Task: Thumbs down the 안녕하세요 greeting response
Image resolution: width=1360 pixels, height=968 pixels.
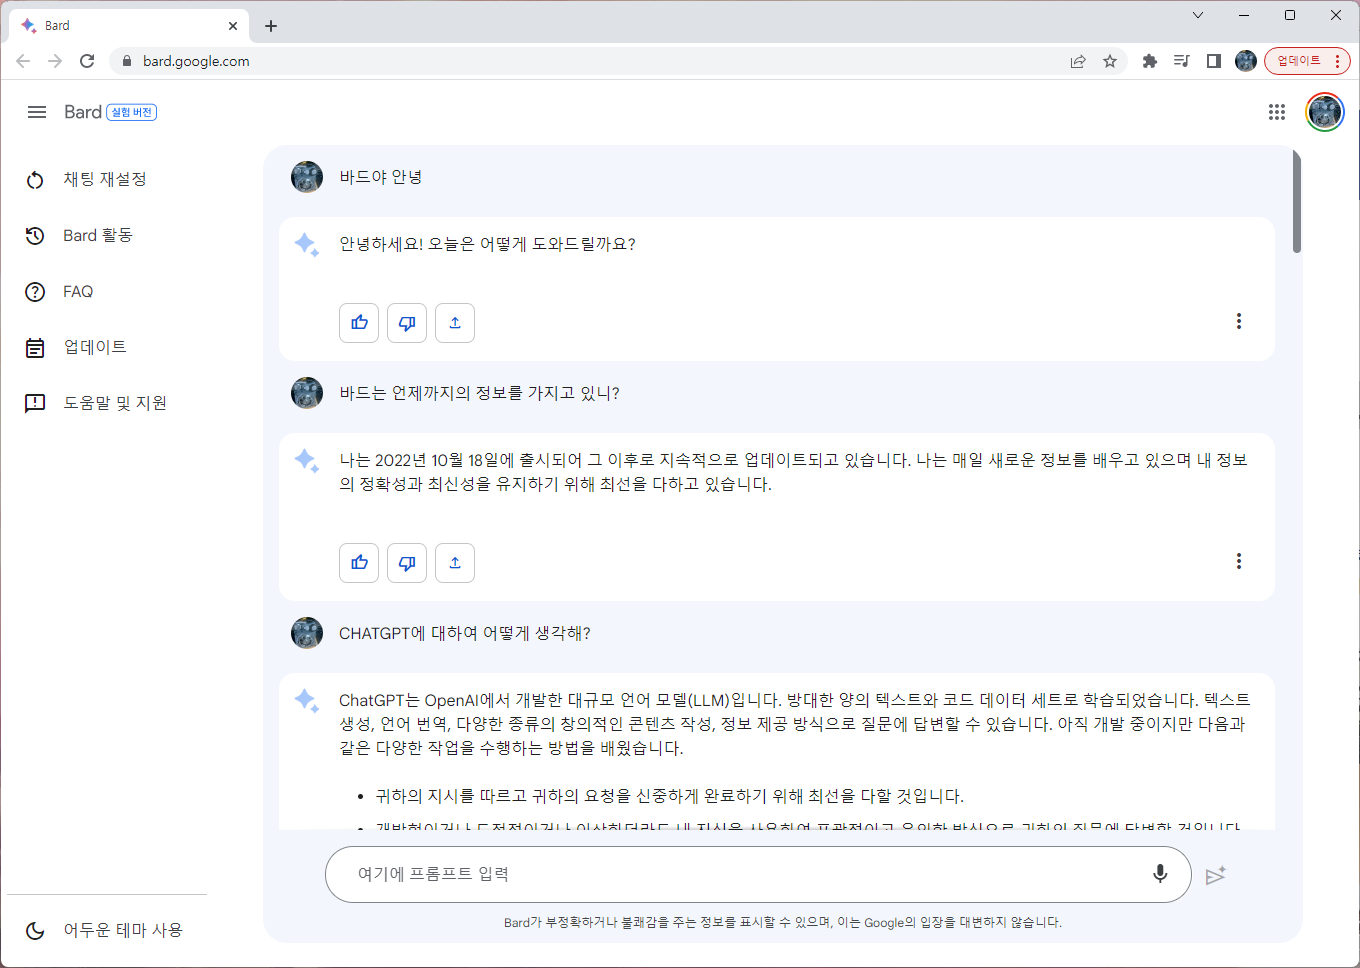Action: coord(407,323)
